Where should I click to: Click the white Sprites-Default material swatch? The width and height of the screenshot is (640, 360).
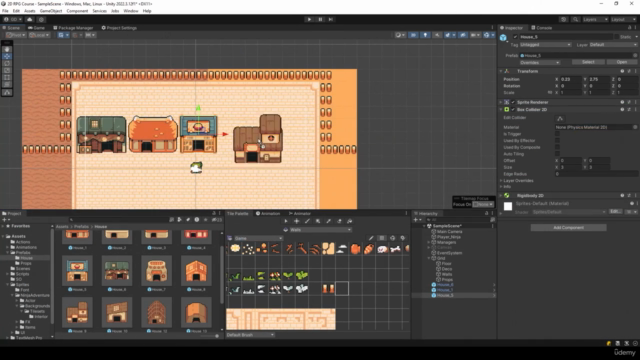(x=508, y=207)
